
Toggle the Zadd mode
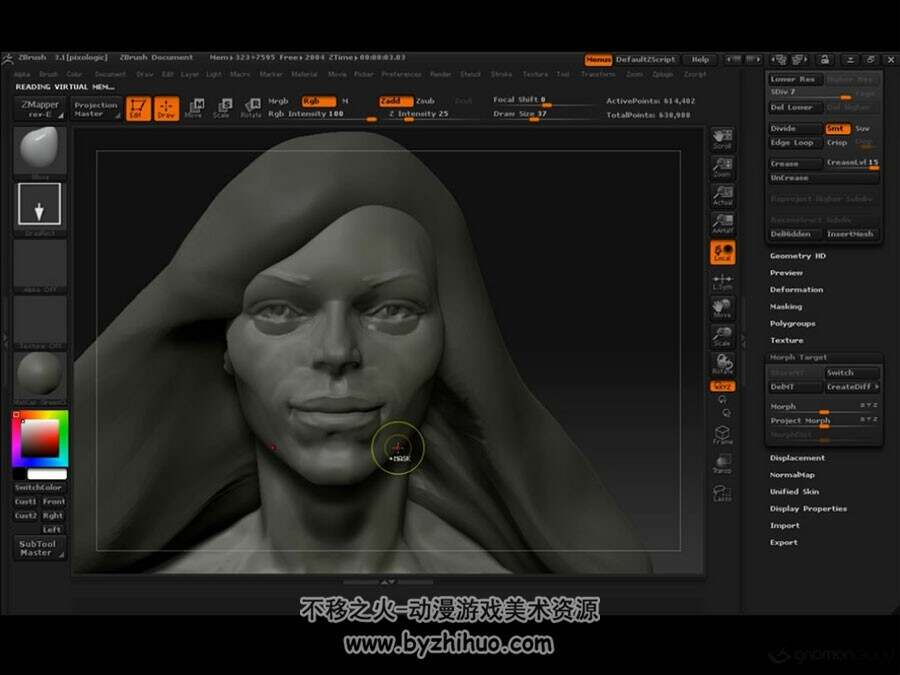(x=396, y=101)
